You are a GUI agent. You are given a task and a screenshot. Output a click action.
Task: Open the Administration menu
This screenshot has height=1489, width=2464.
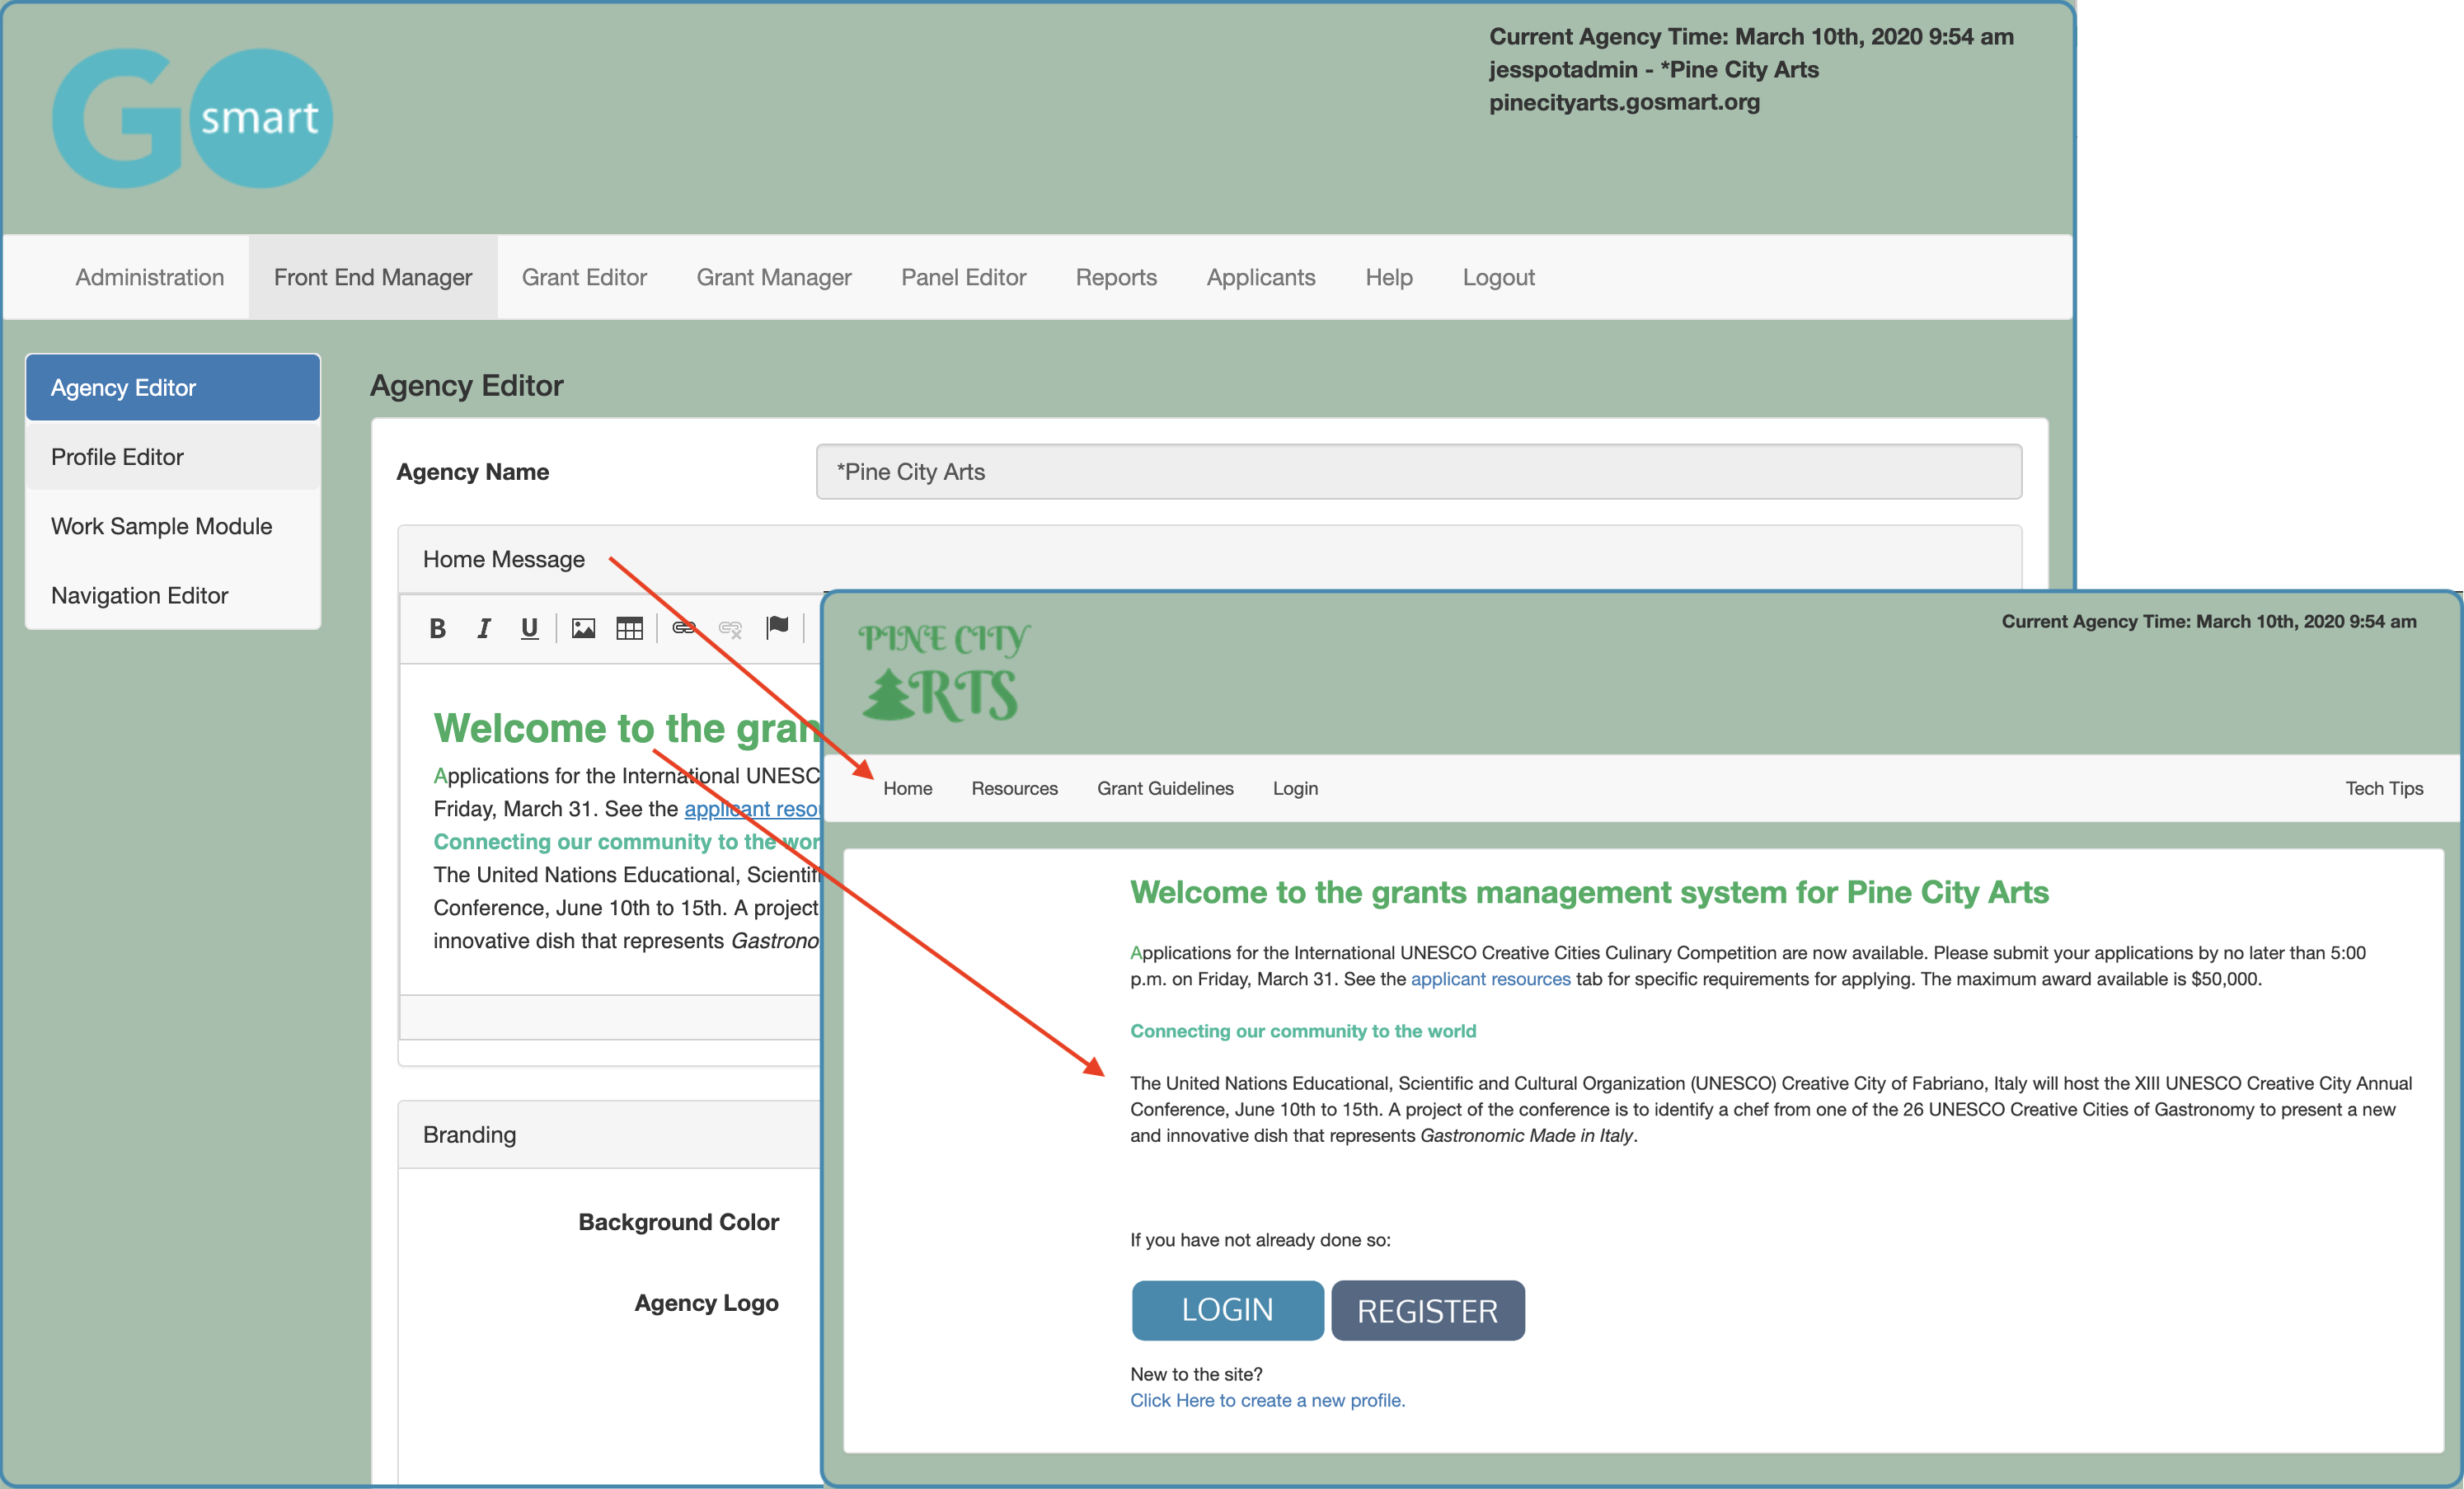pos(150,277)
